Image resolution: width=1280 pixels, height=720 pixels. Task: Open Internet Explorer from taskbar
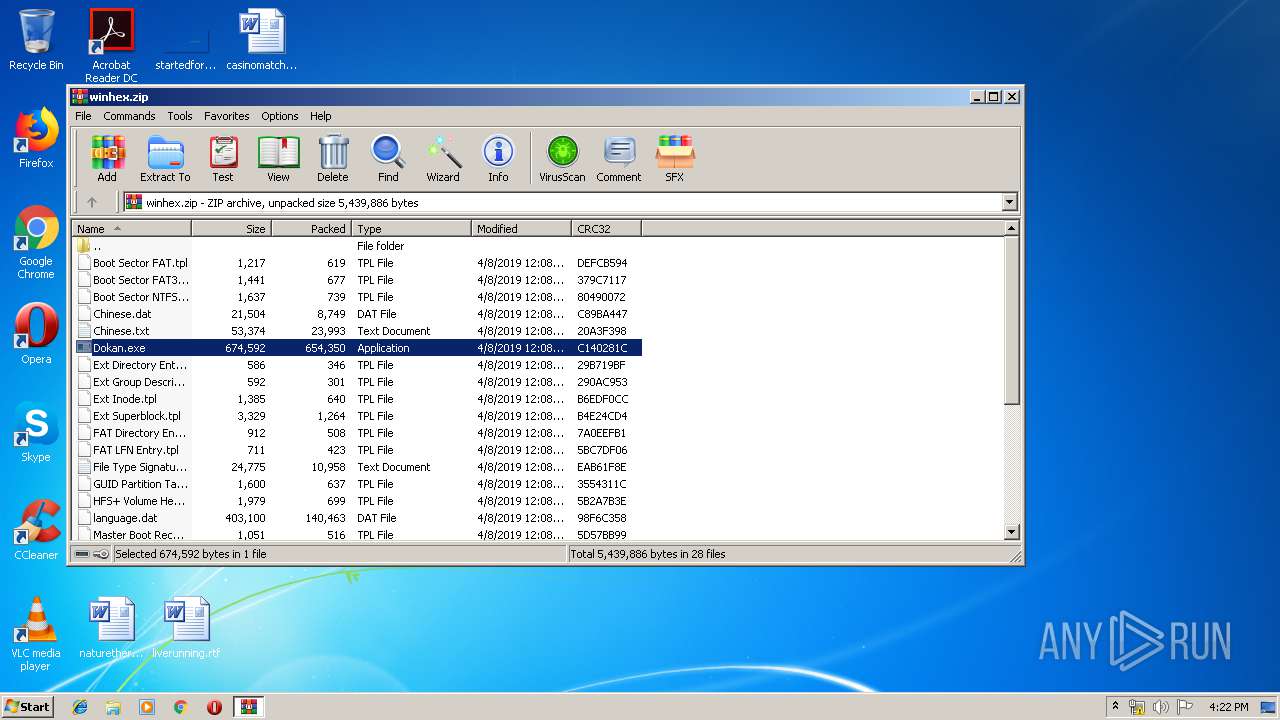(x=80, y=707)
